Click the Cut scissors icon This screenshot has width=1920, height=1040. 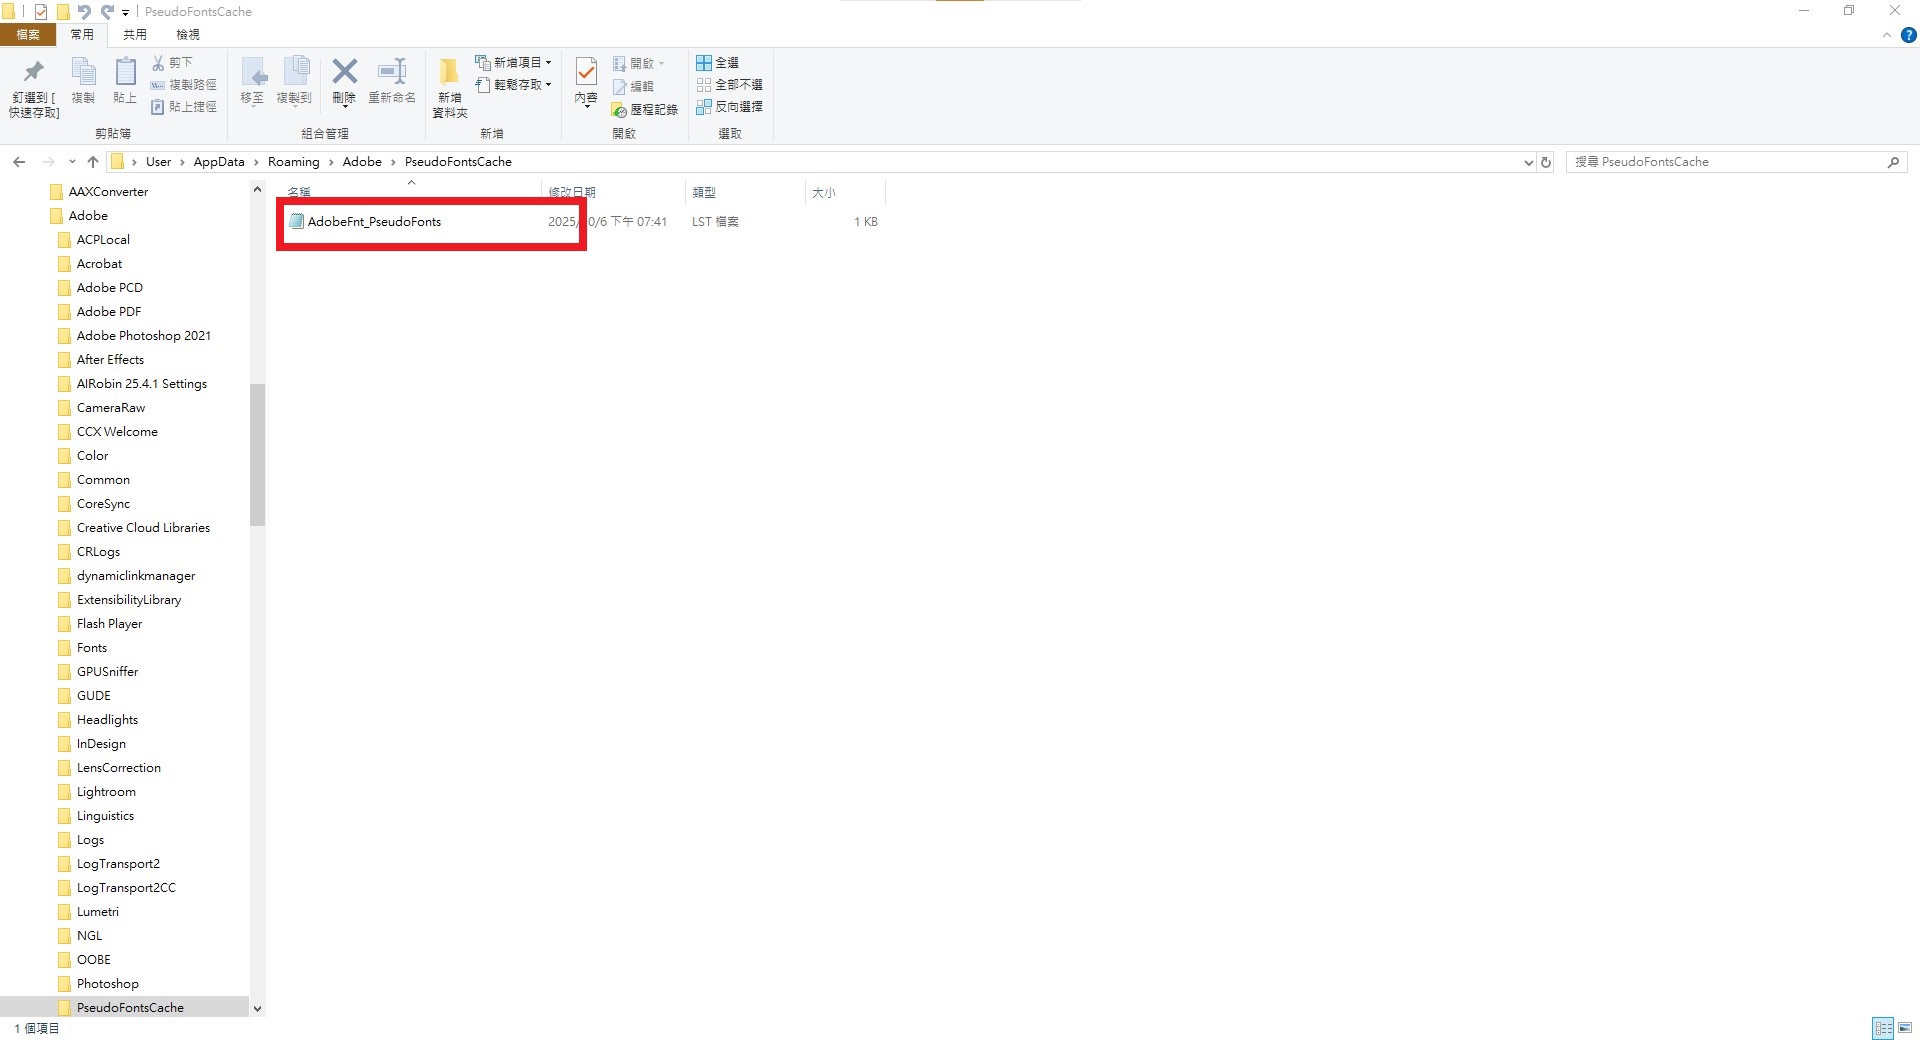[x=158, y=62]
